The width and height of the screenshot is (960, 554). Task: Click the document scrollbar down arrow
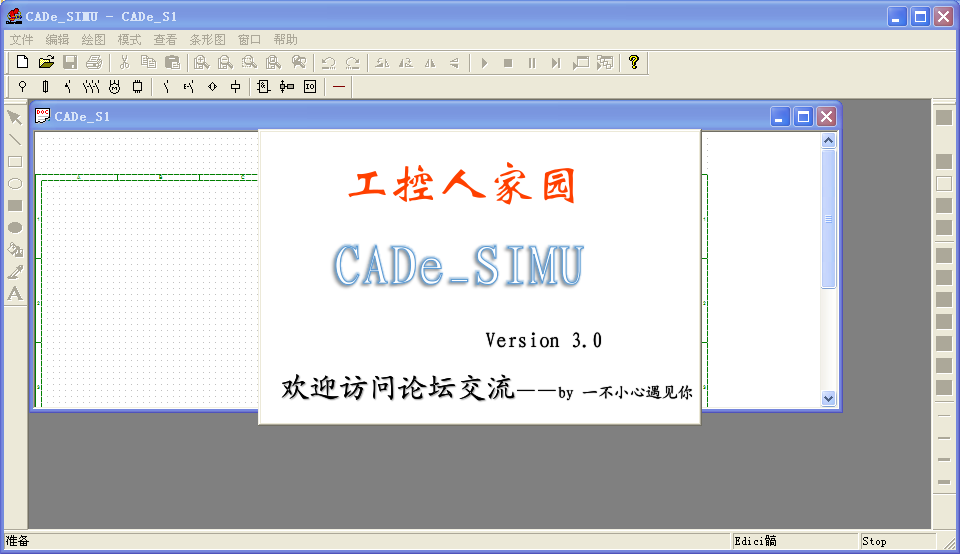pyautogui.click(x=828, y=398)
